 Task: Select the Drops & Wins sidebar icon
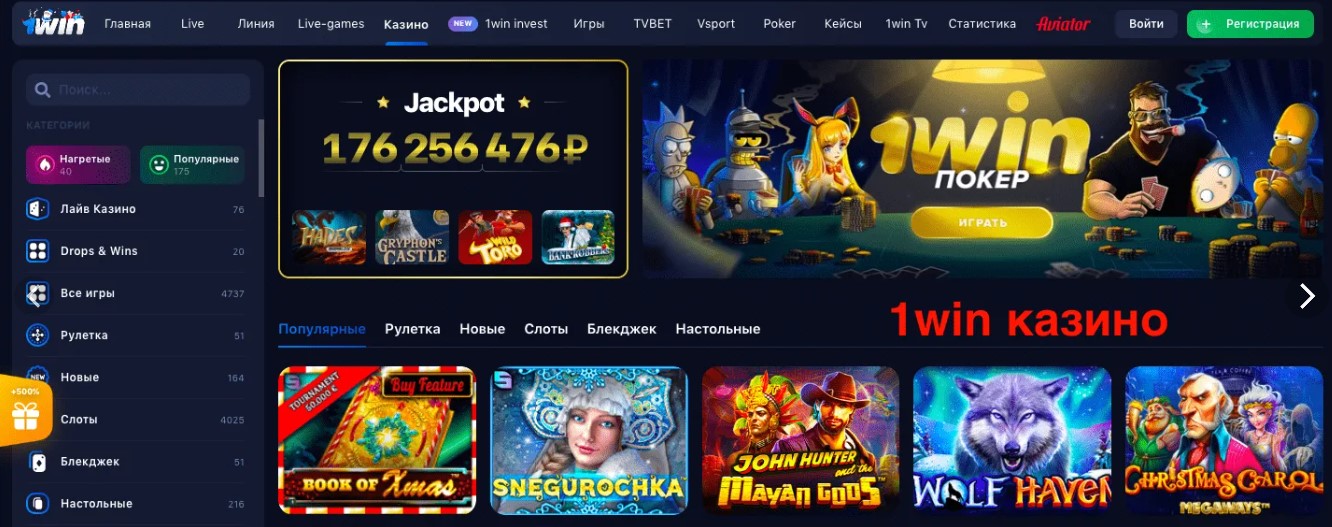point(38,251)
